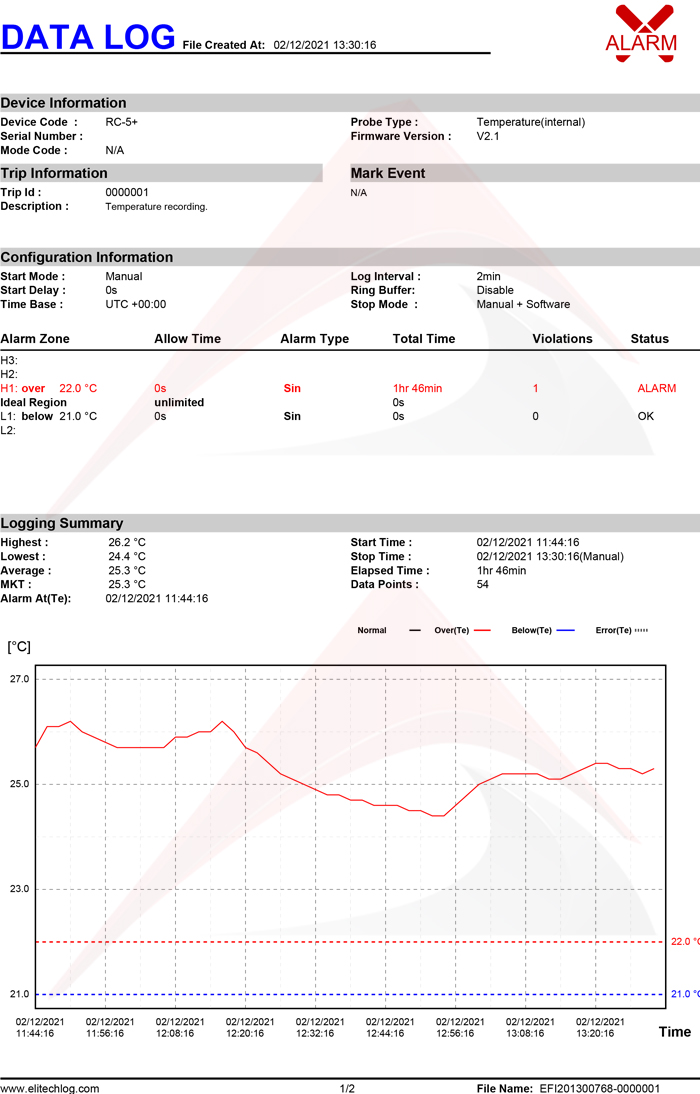Click the Error(Te) dotted legend marker
The image size is (700, 1094).
pos(641,630)
